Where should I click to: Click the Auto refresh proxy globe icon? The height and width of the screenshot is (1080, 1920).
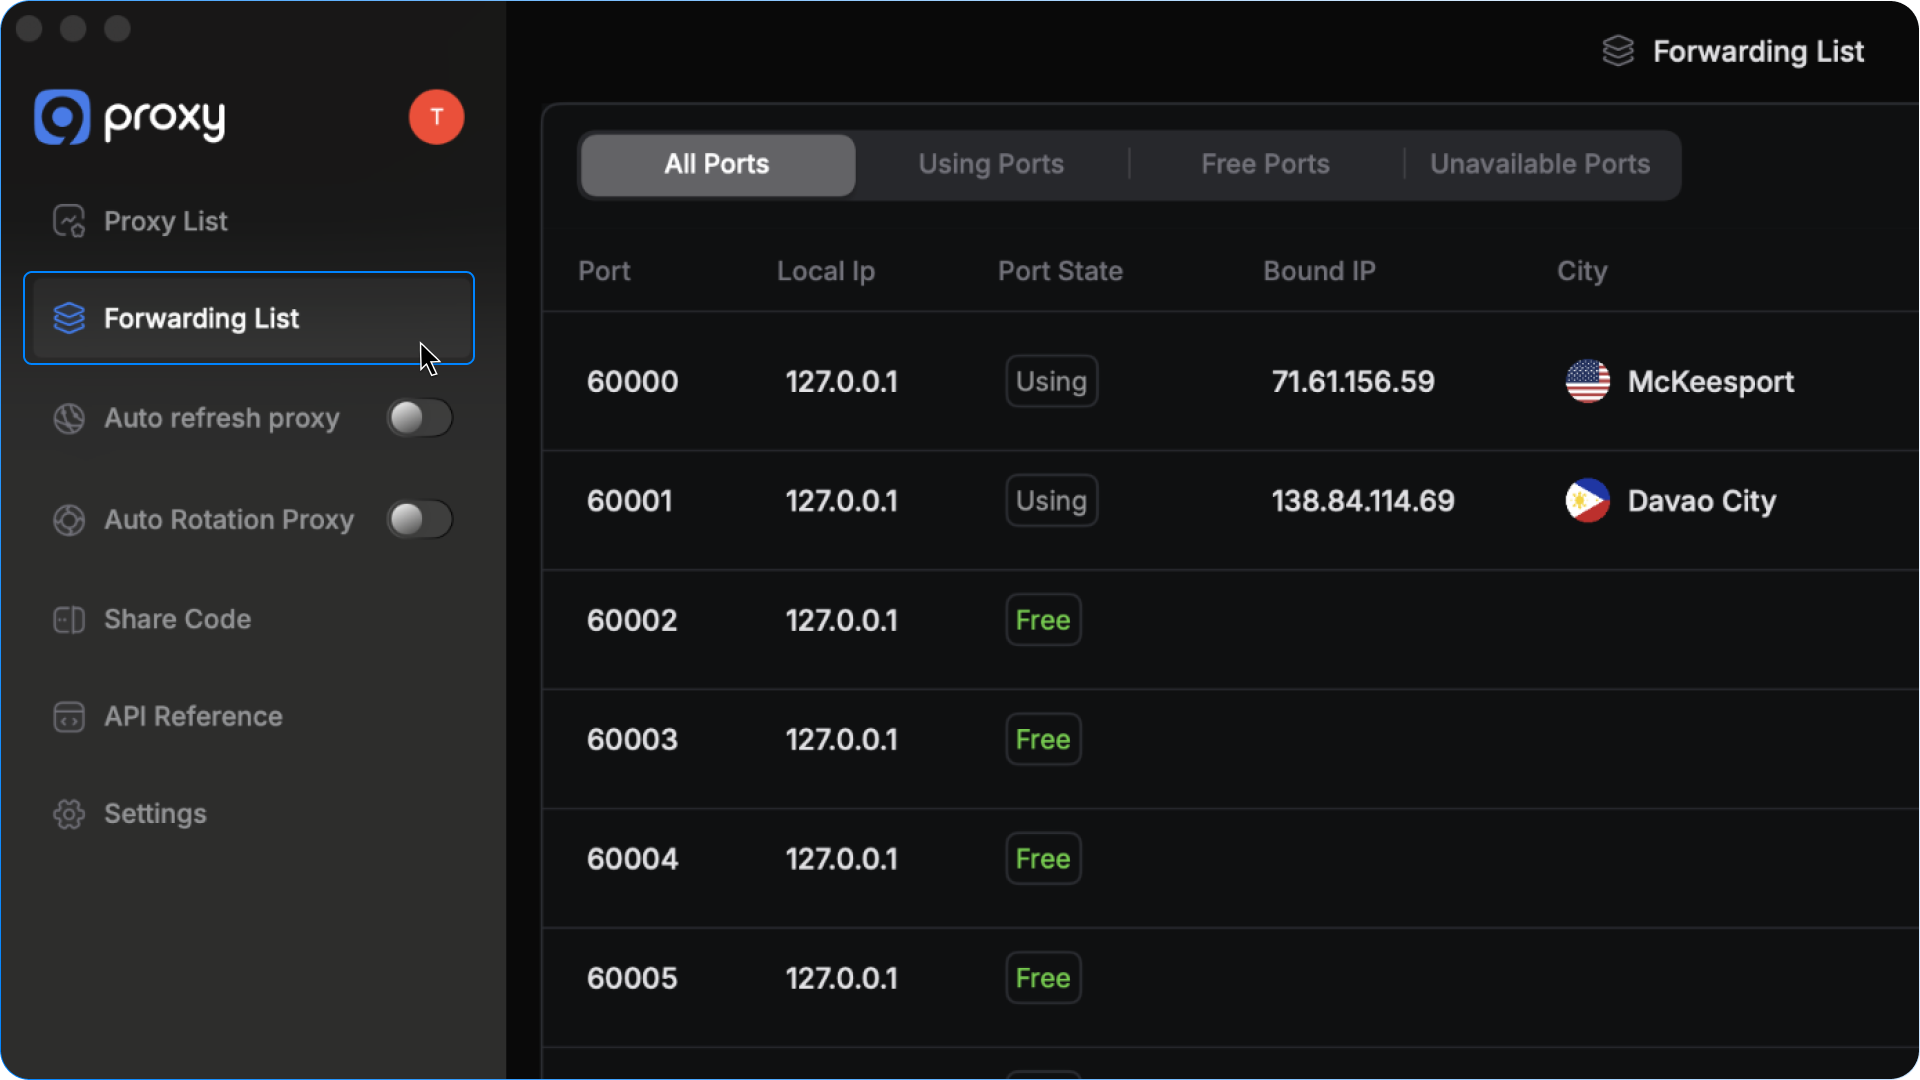coord(68,418)
